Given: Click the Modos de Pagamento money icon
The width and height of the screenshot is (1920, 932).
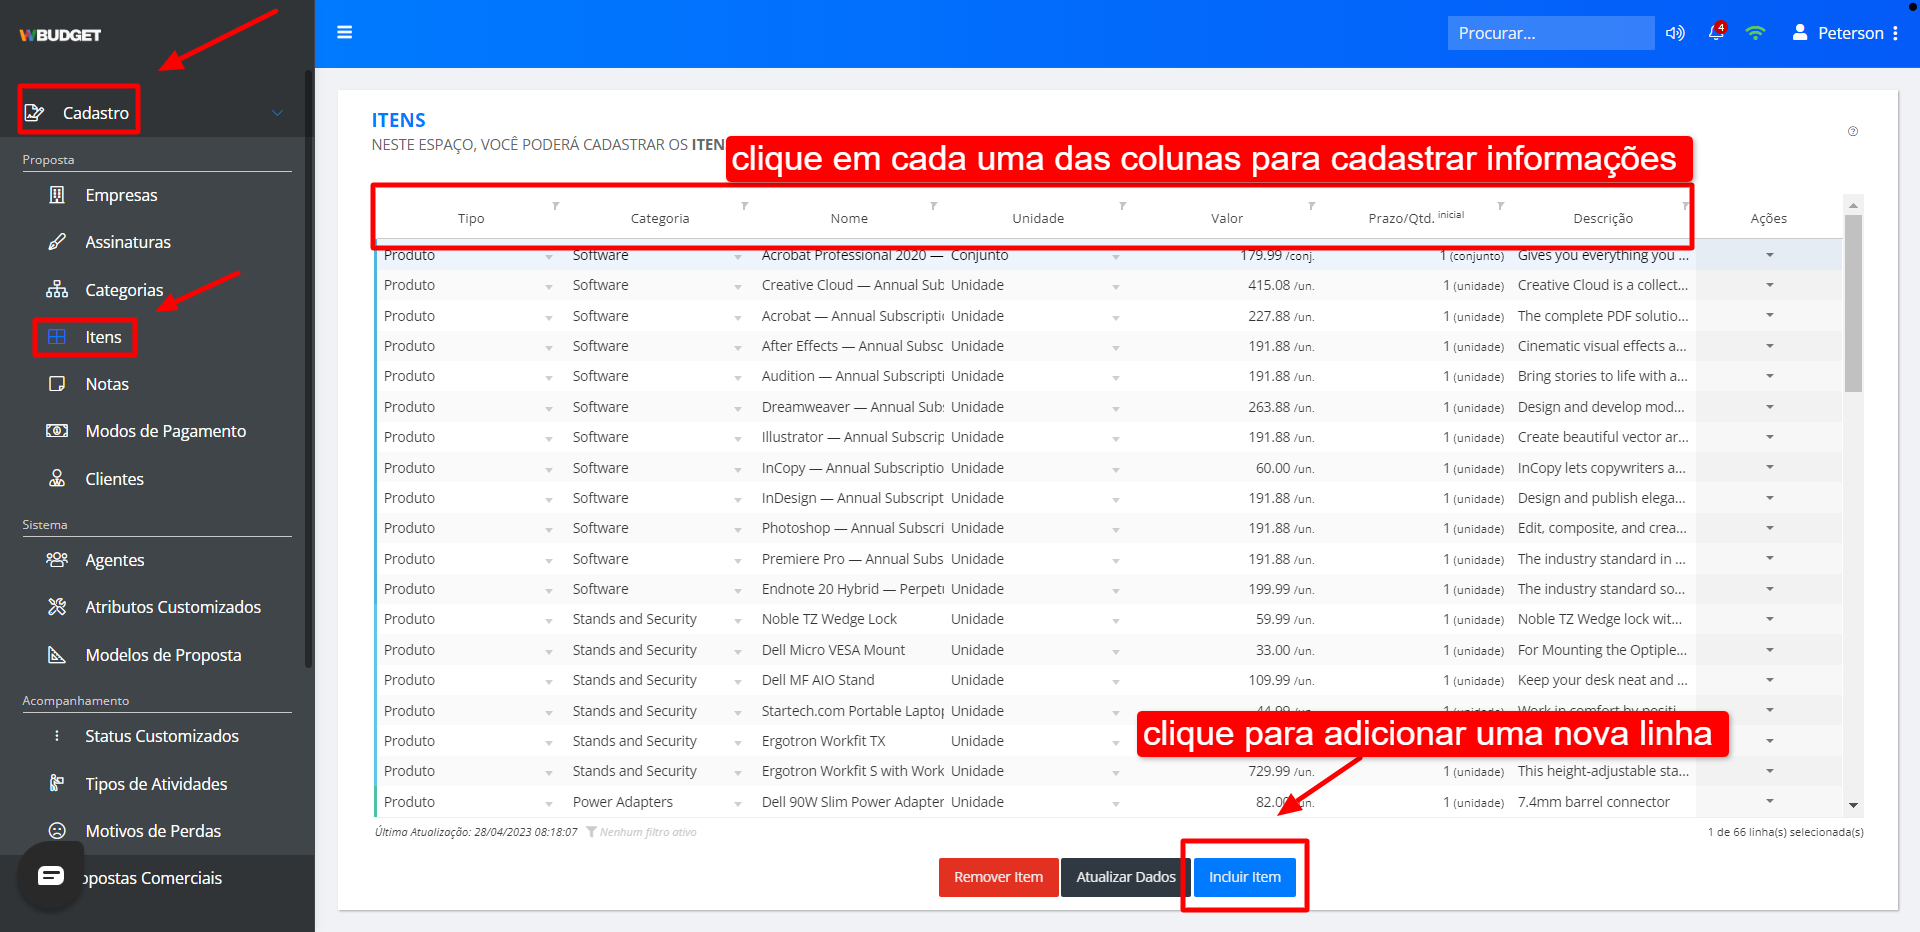Looking at the screenshot, I should (x=57, y=431).
